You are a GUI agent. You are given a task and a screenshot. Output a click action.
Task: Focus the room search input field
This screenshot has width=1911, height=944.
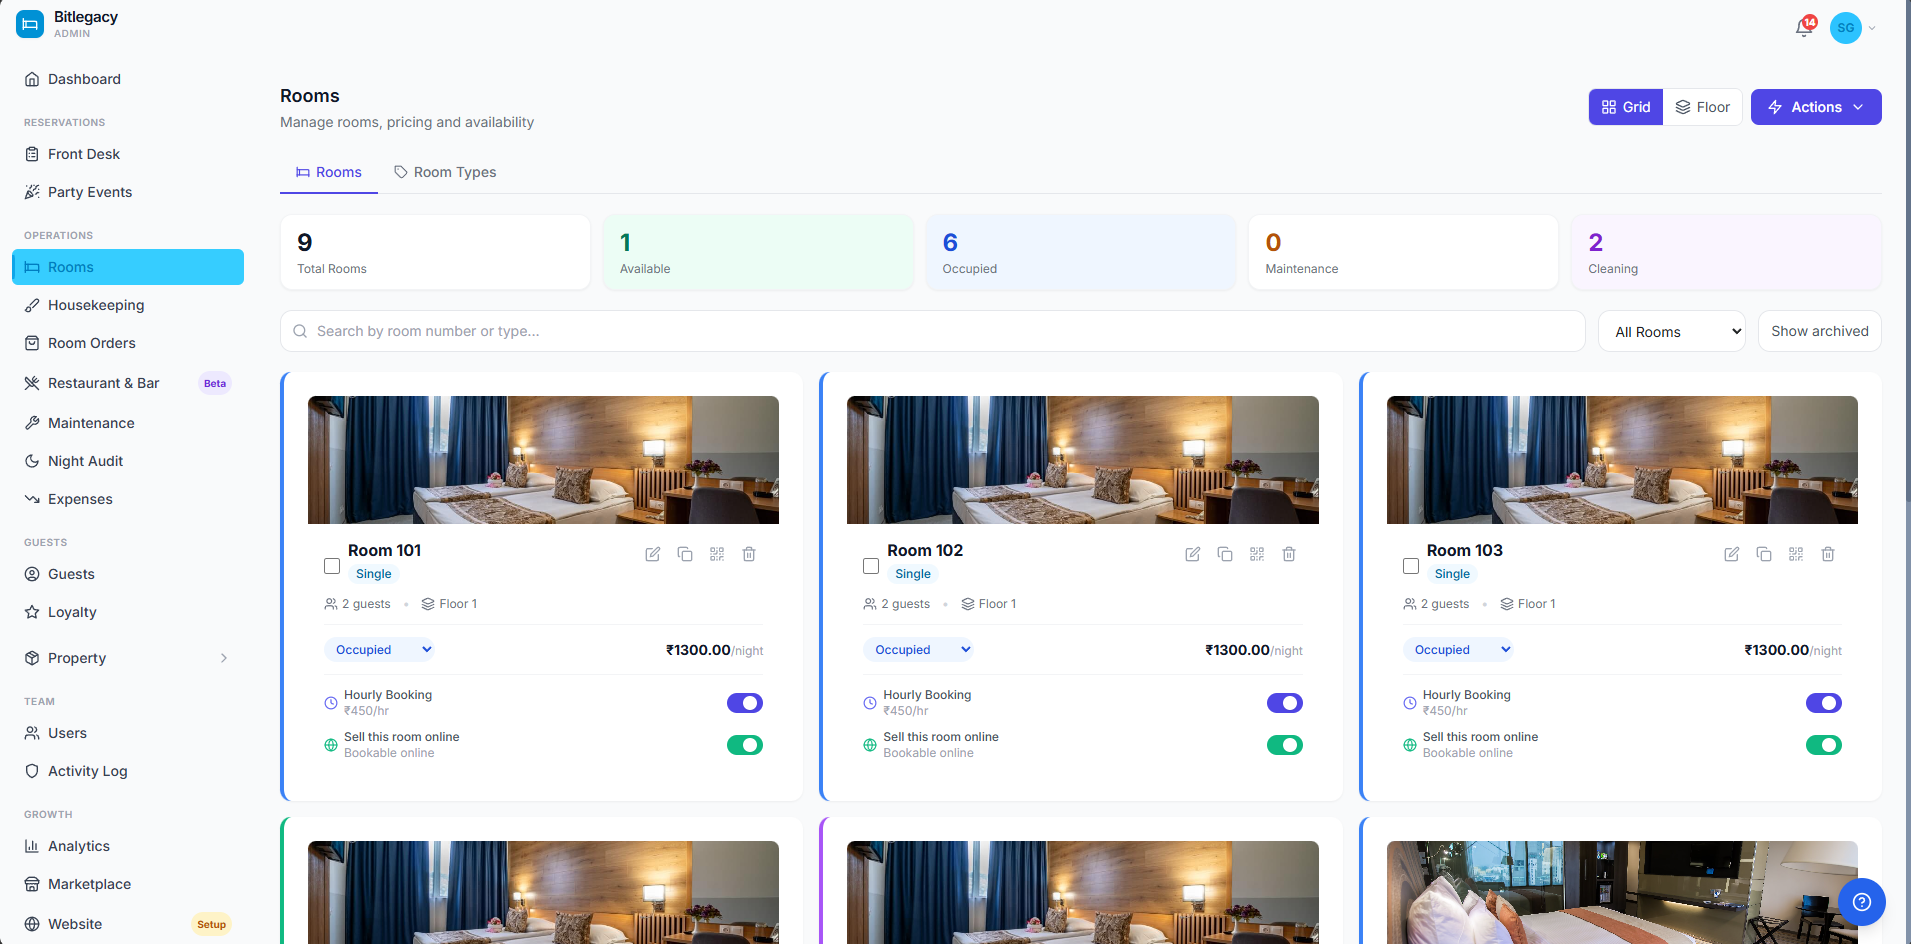click(933, 331)
